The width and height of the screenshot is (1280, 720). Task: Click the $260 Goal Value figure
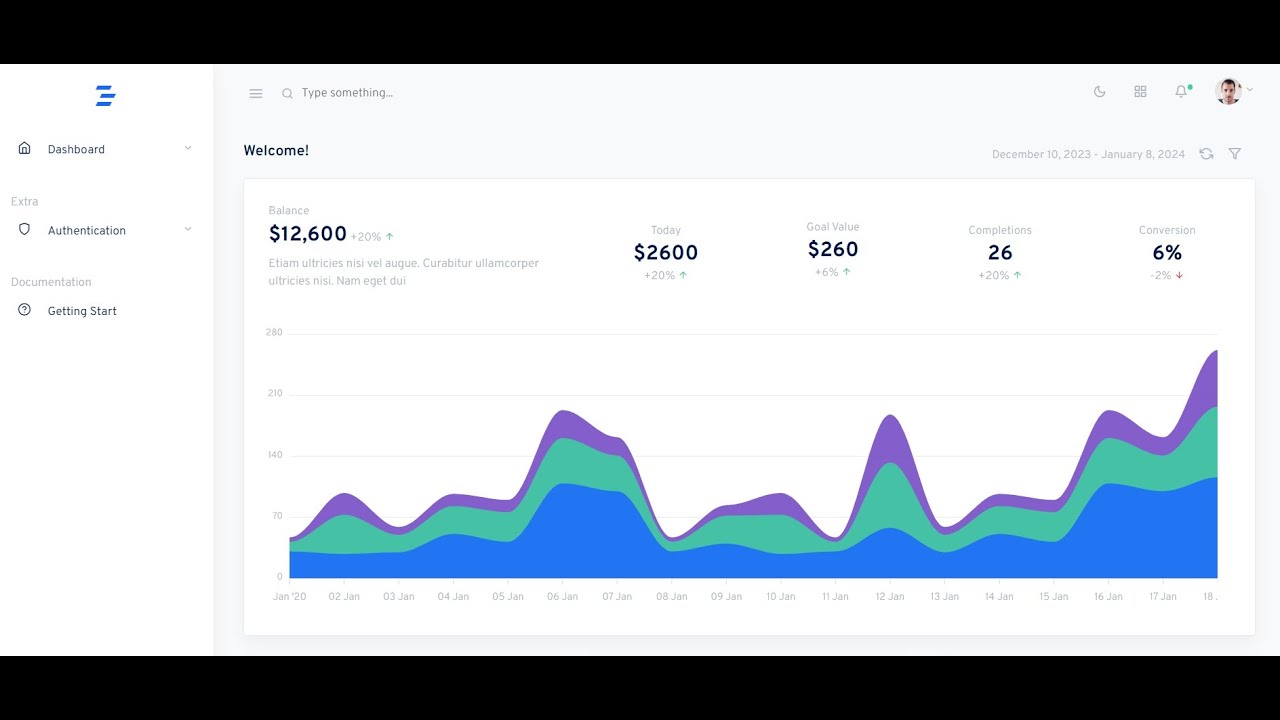(x=833, y=249)
